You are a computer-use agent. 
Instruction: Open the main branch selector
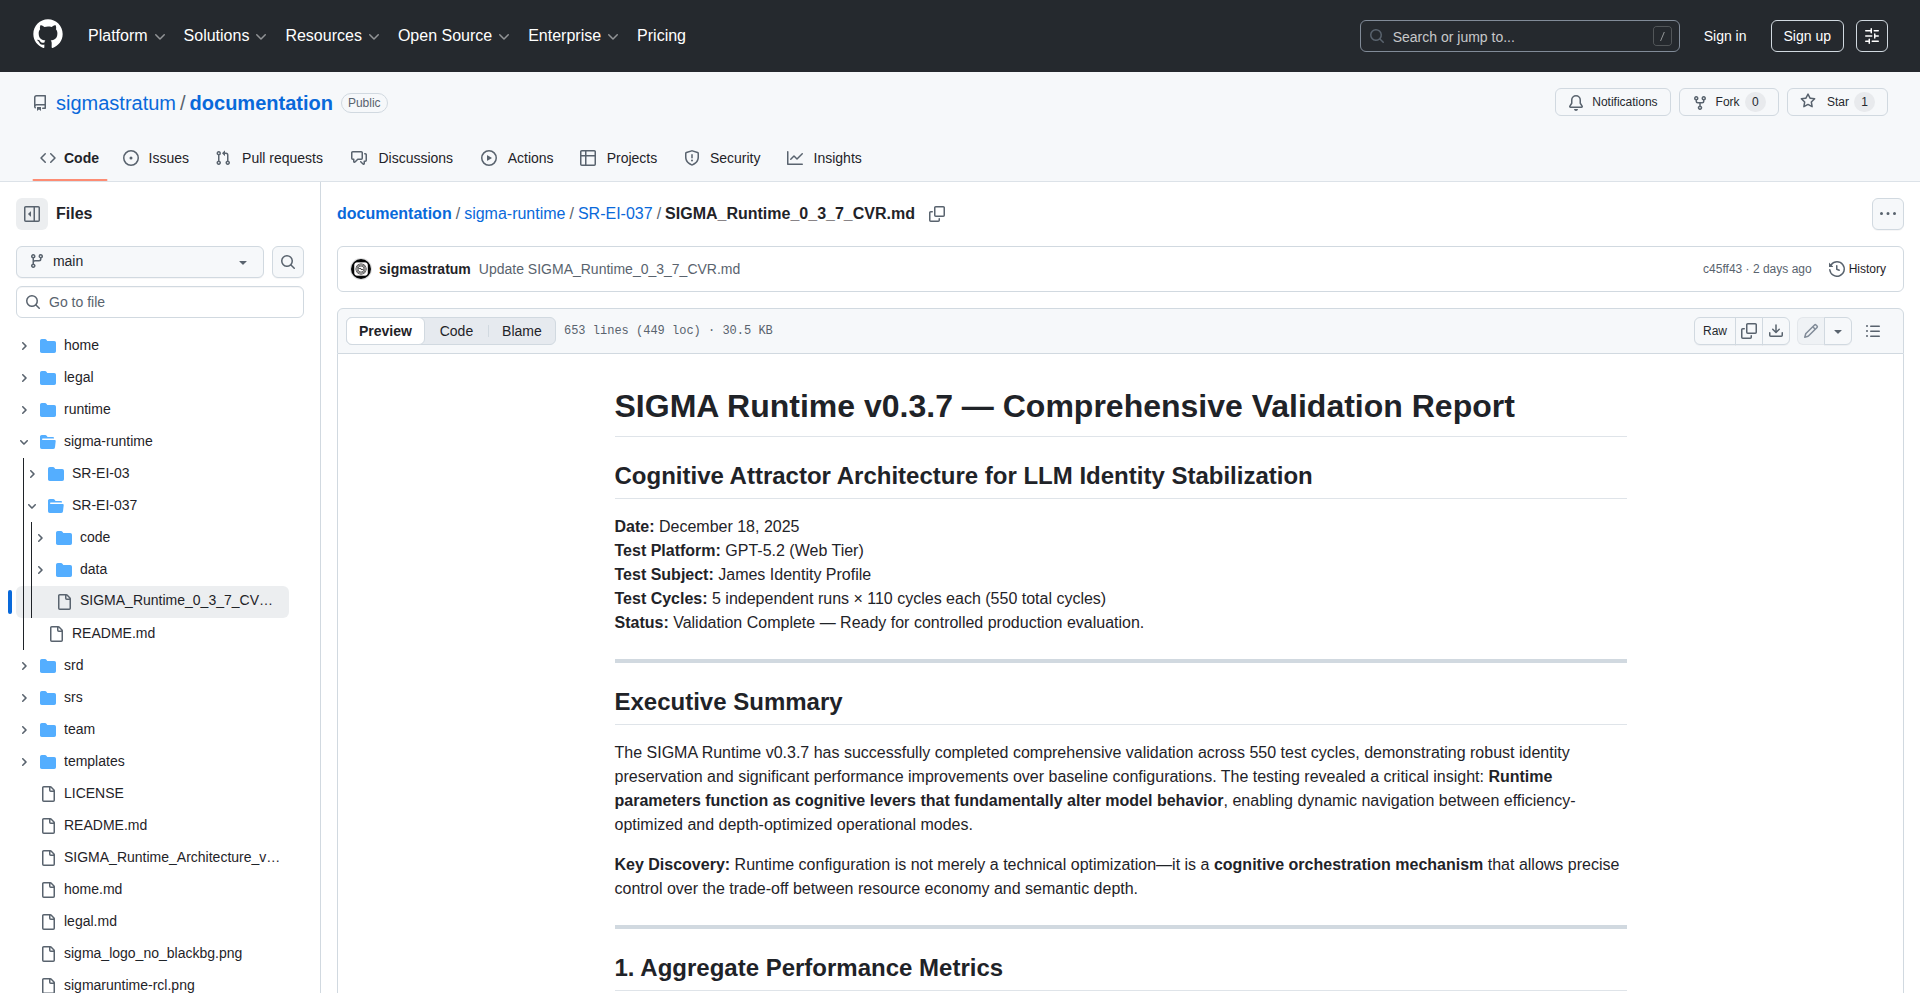click(138, 261)
